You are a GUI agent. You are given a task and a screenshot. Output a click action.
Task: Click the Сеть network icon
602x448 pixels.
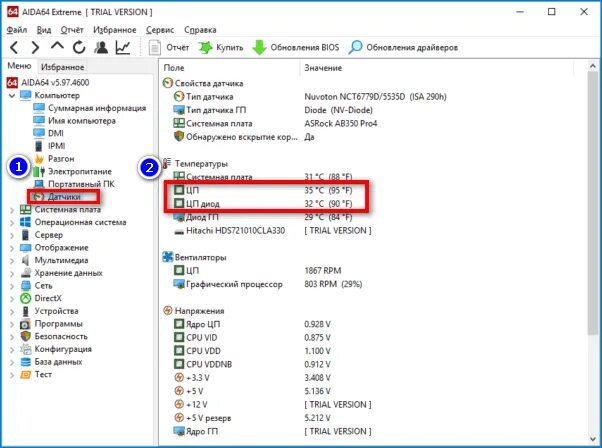click(25, 286)
